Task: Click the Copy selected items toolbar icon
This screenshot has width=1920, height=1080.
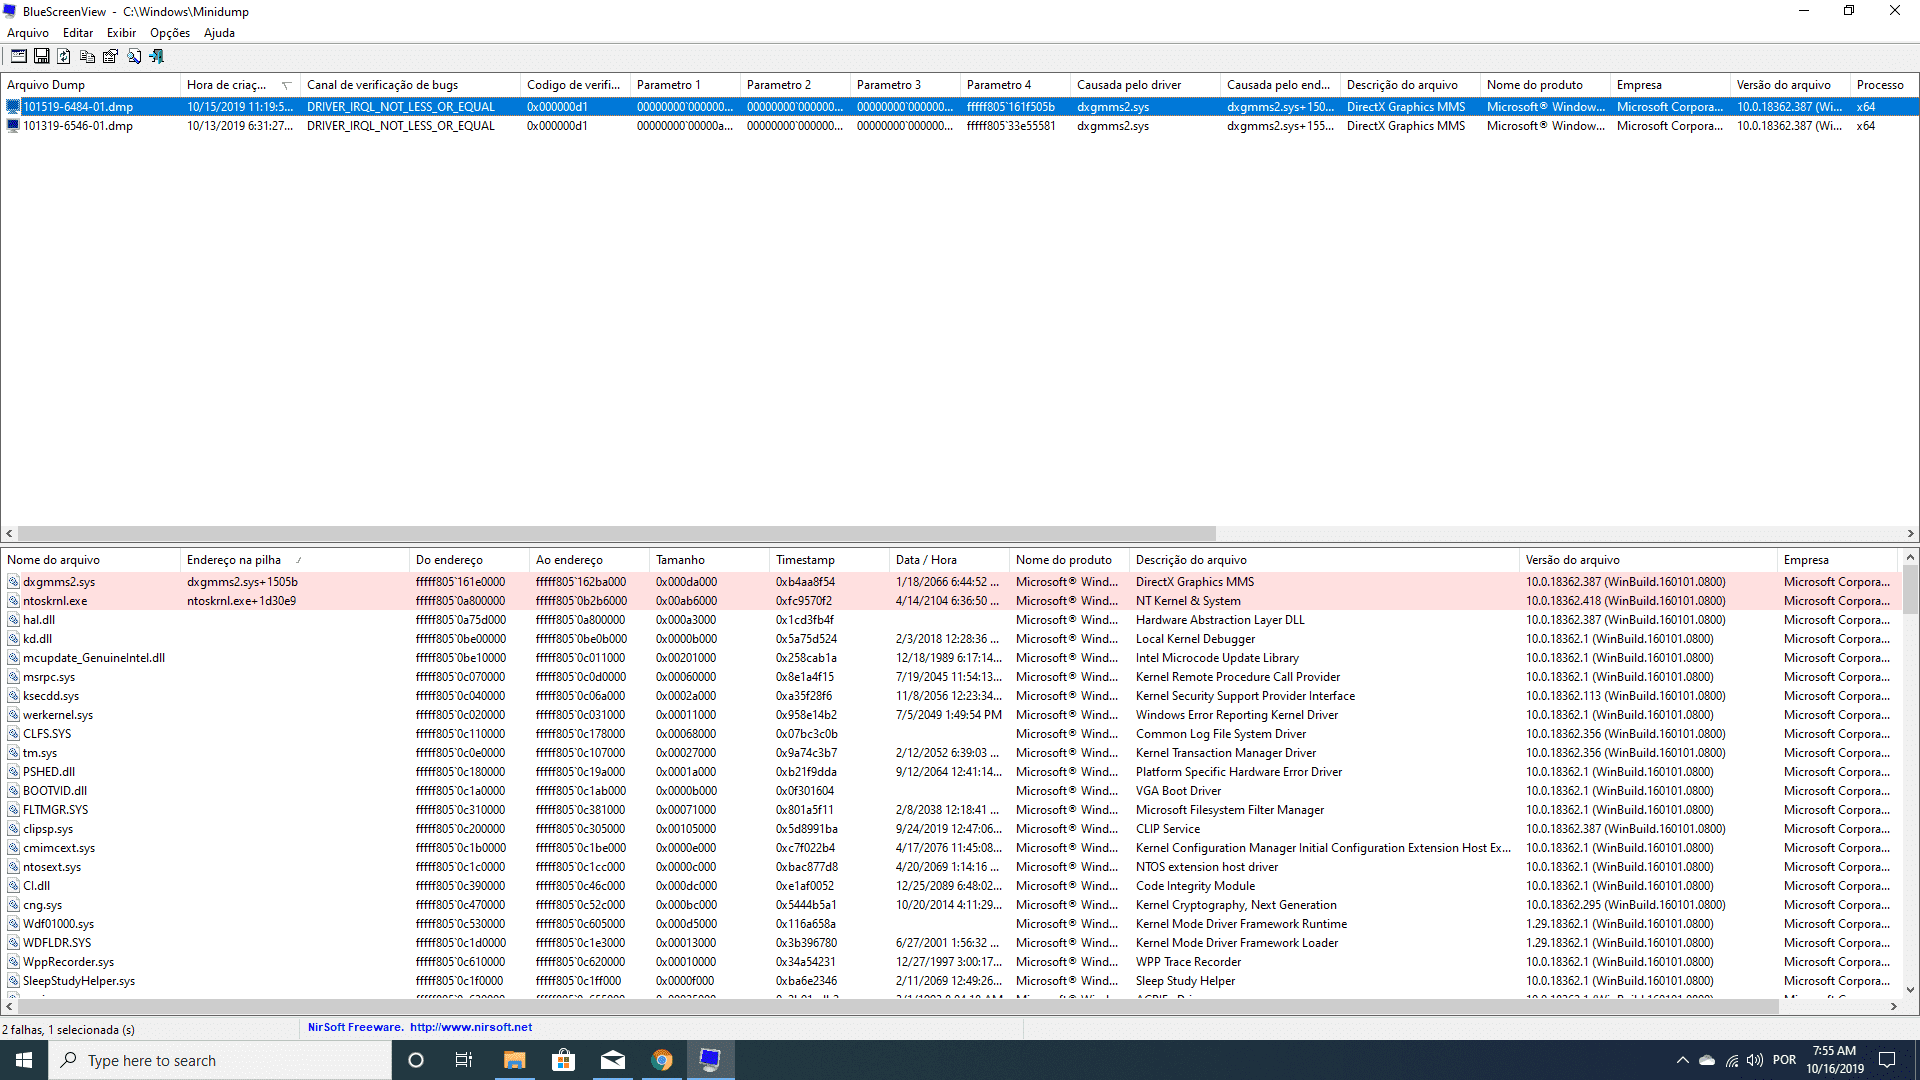Action: 87,57
